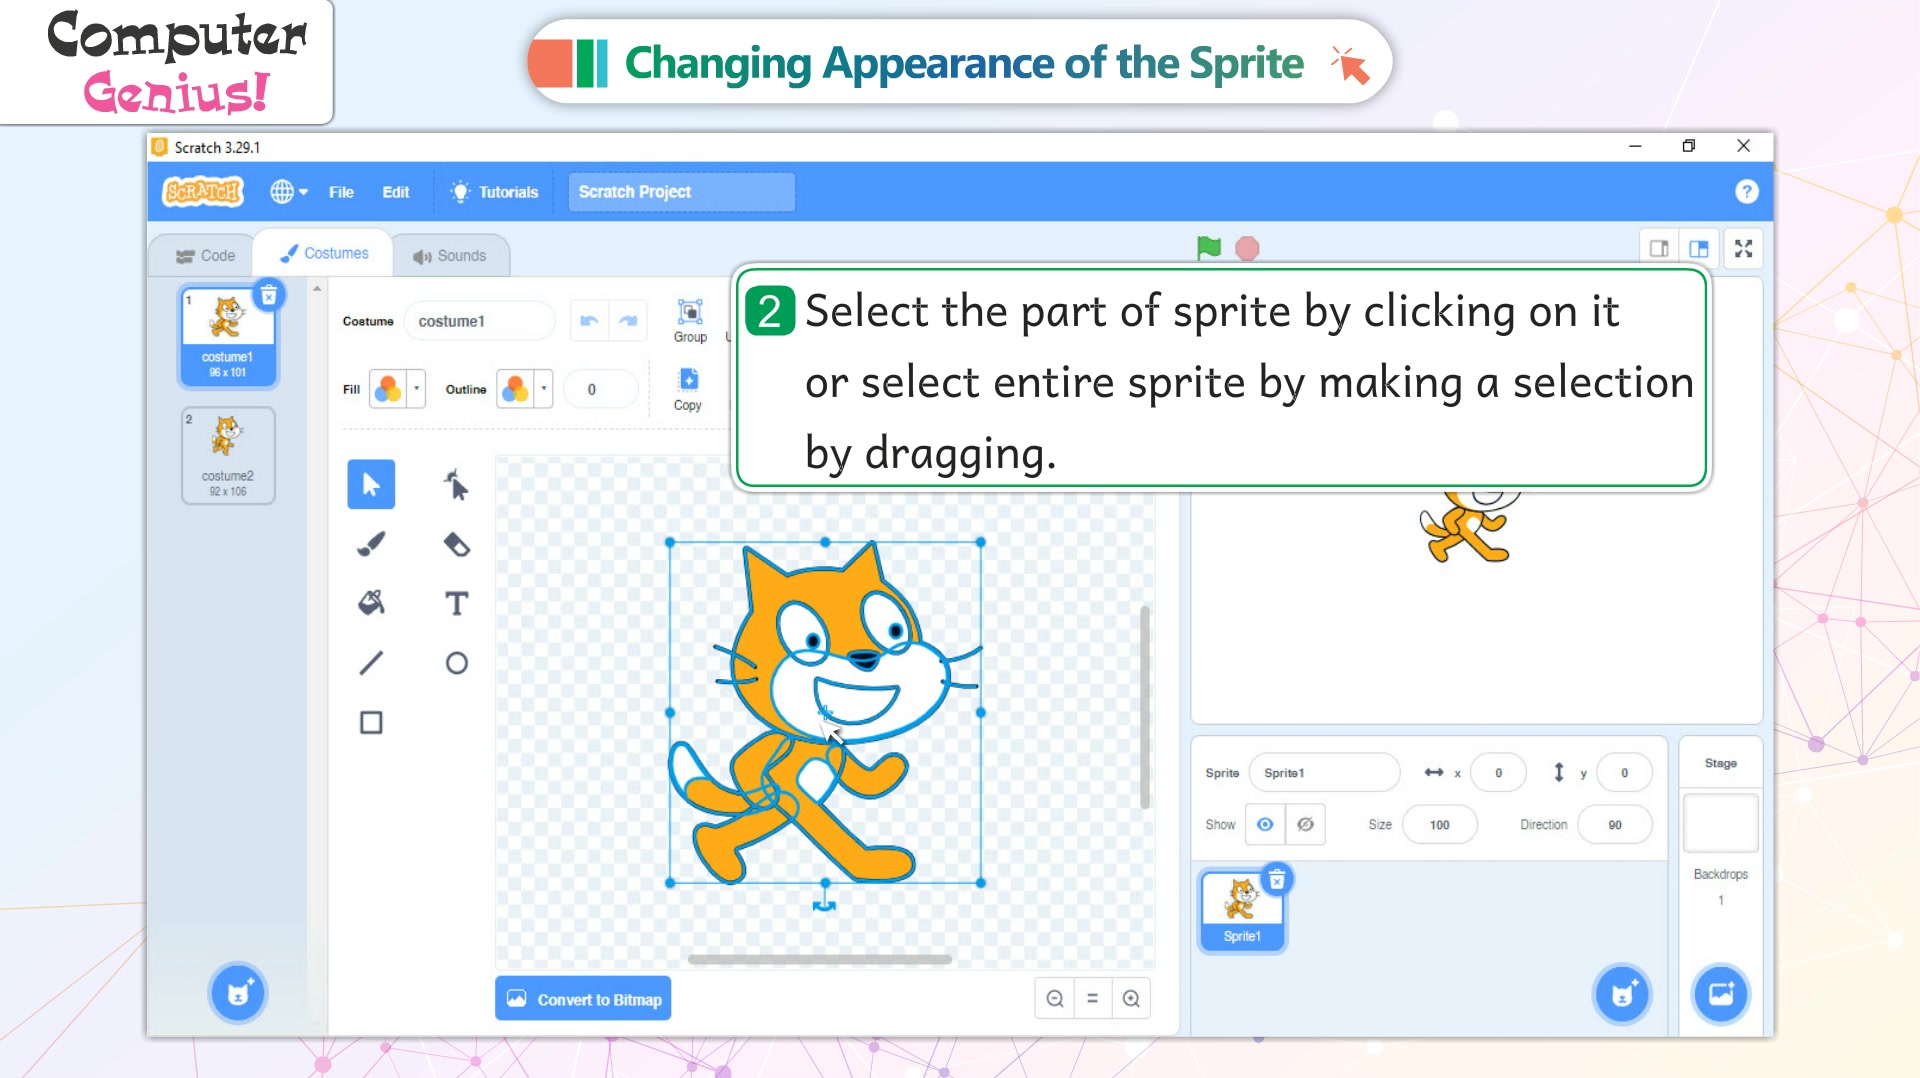Image resolution: width=1920 pixels, height=1078 pixels.
Task: Click Choose a Sprite button
Action: [x=1622, y=994]
